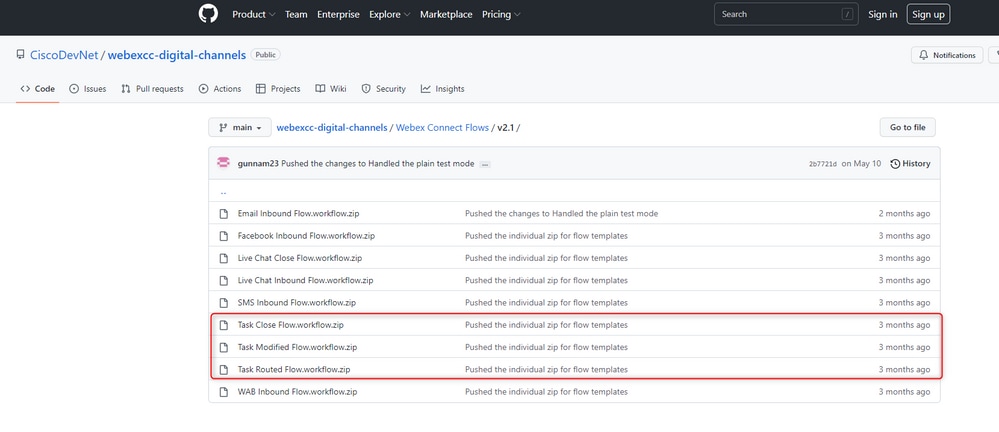The width and height of the screenshot is (999, 432).
Task: Expand the main branch selector dropdown
Action: (240, 127)
